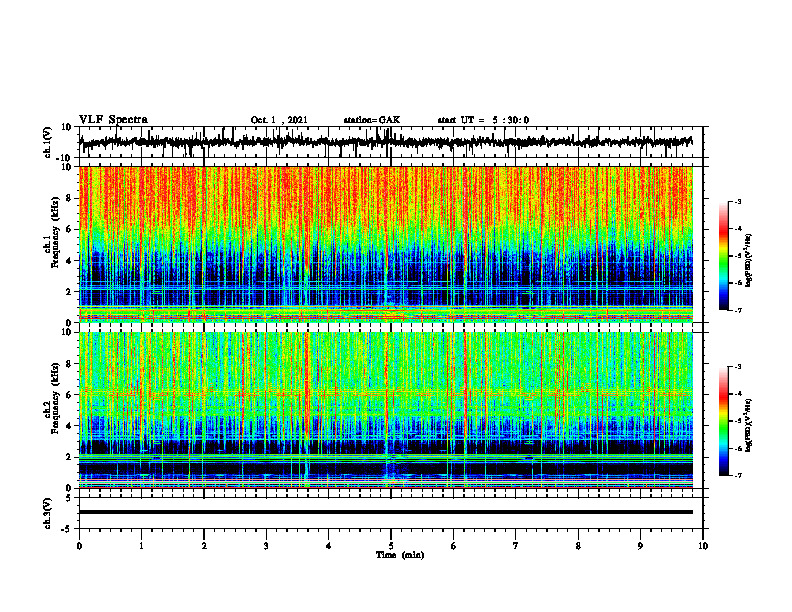Screen dimensions: 792x612
Task: Click time axis tick label '0'
Action: tap(79, 546)
